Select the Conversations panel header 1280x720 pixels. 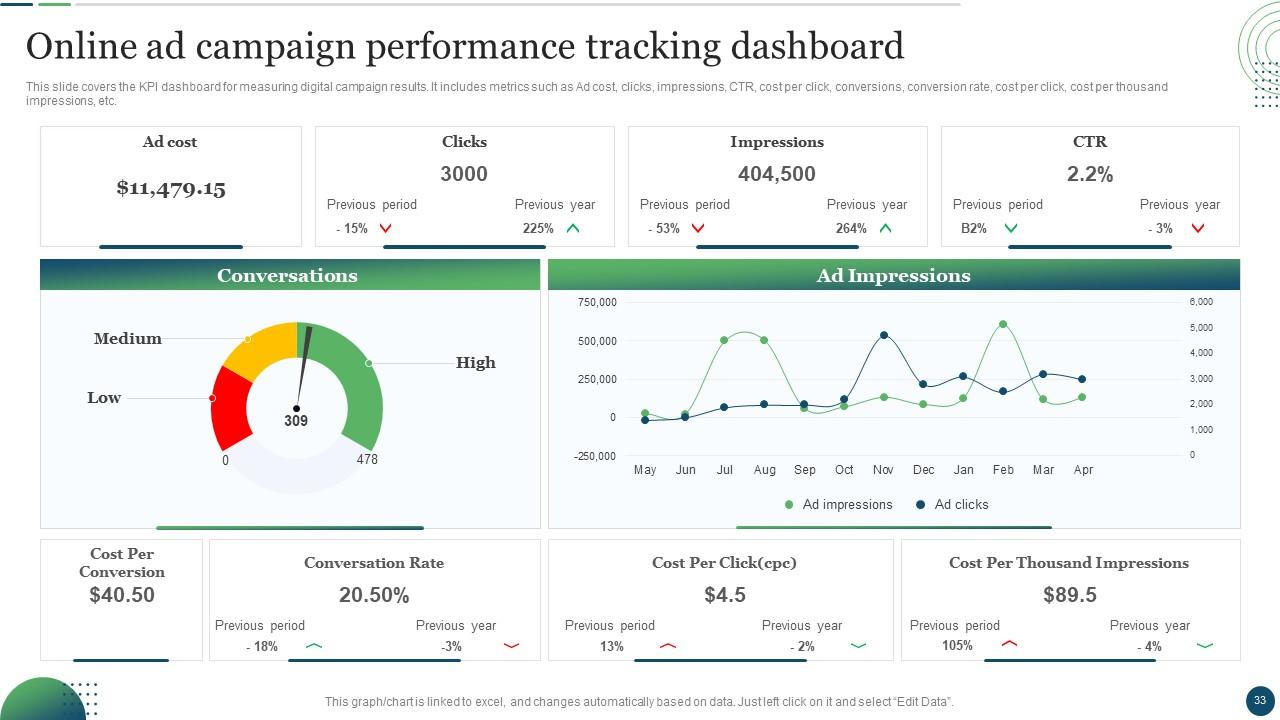pos(289,276)
